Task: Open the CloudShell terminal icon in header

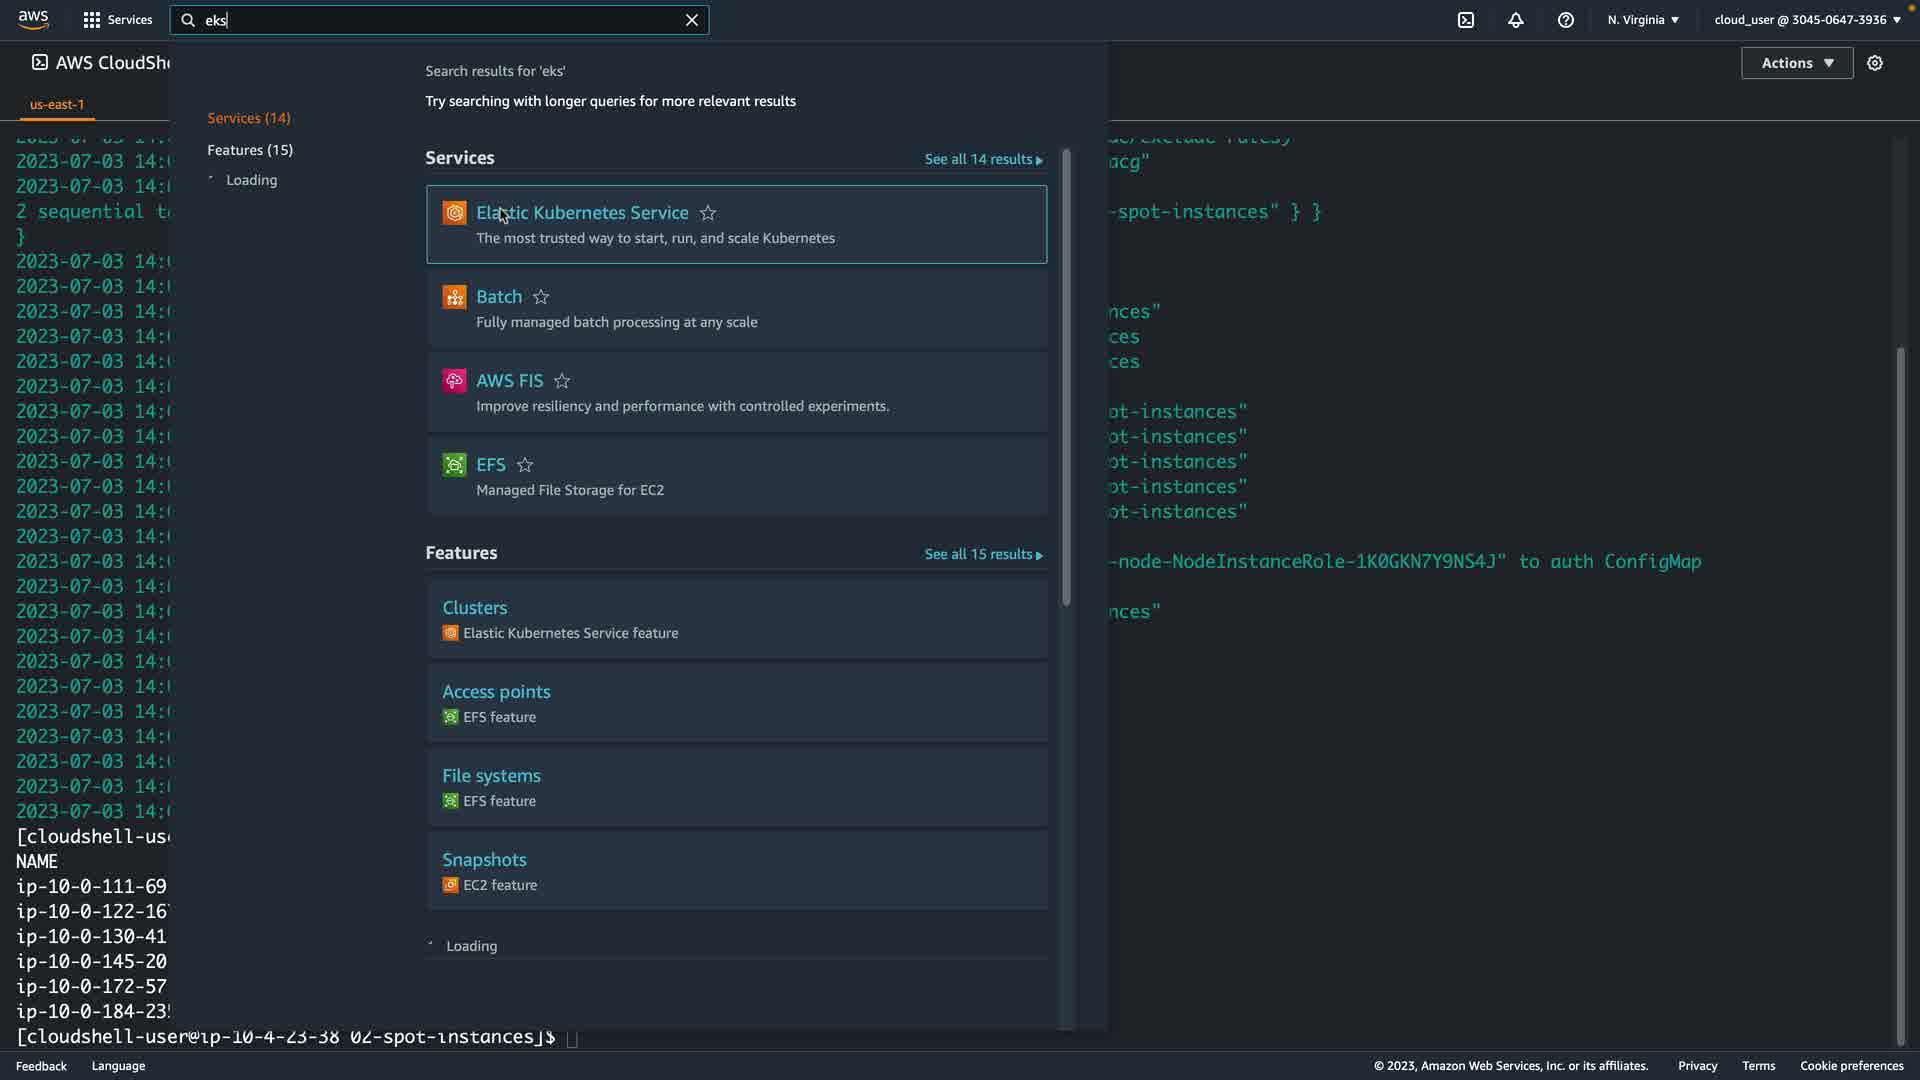Action: 1466,20
